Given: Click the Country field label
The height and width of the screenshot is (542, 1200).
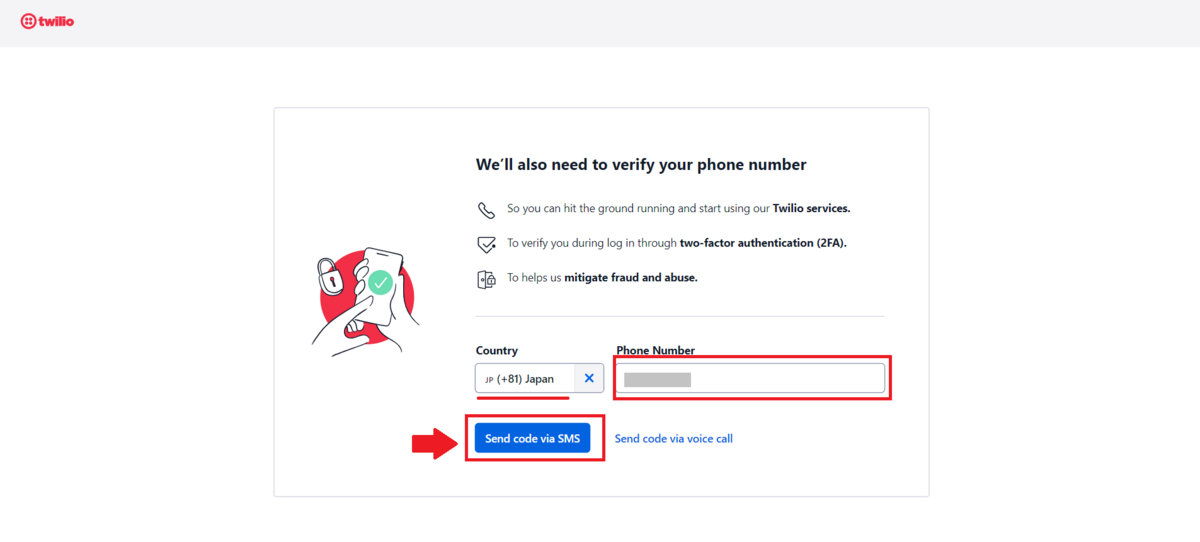Looking at the screenshot, I should [x=497, y=351].
